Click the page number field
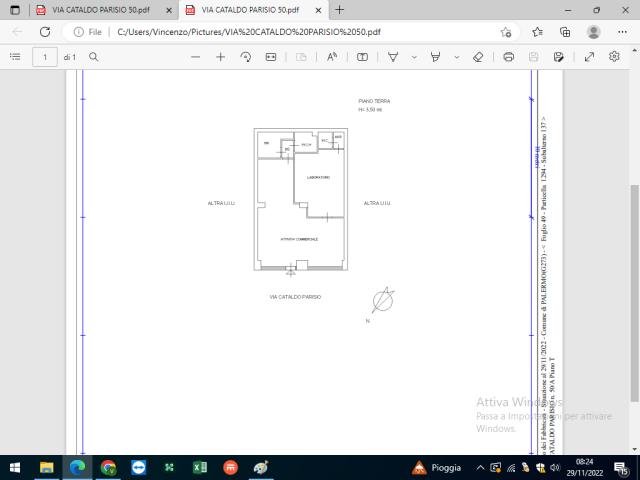This screenshot has width=640, height=480. point(45,57)
